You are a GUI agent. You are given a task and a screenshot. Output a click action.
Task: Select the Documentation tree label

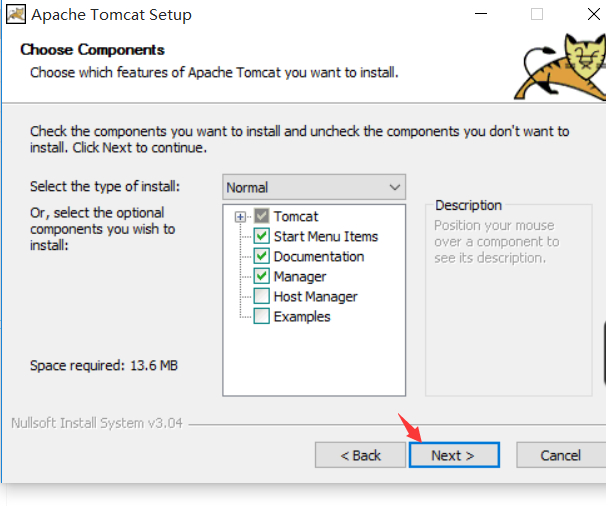coord(319,256)
